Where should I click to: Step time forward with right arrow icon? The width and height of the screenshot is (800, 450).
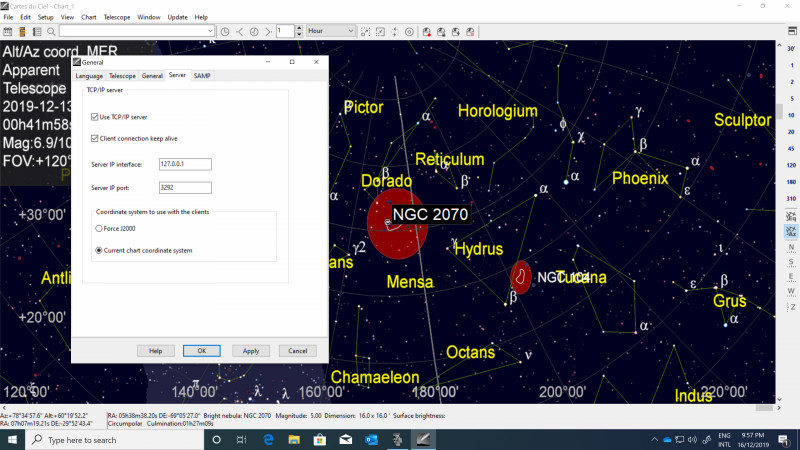point(268,31)
